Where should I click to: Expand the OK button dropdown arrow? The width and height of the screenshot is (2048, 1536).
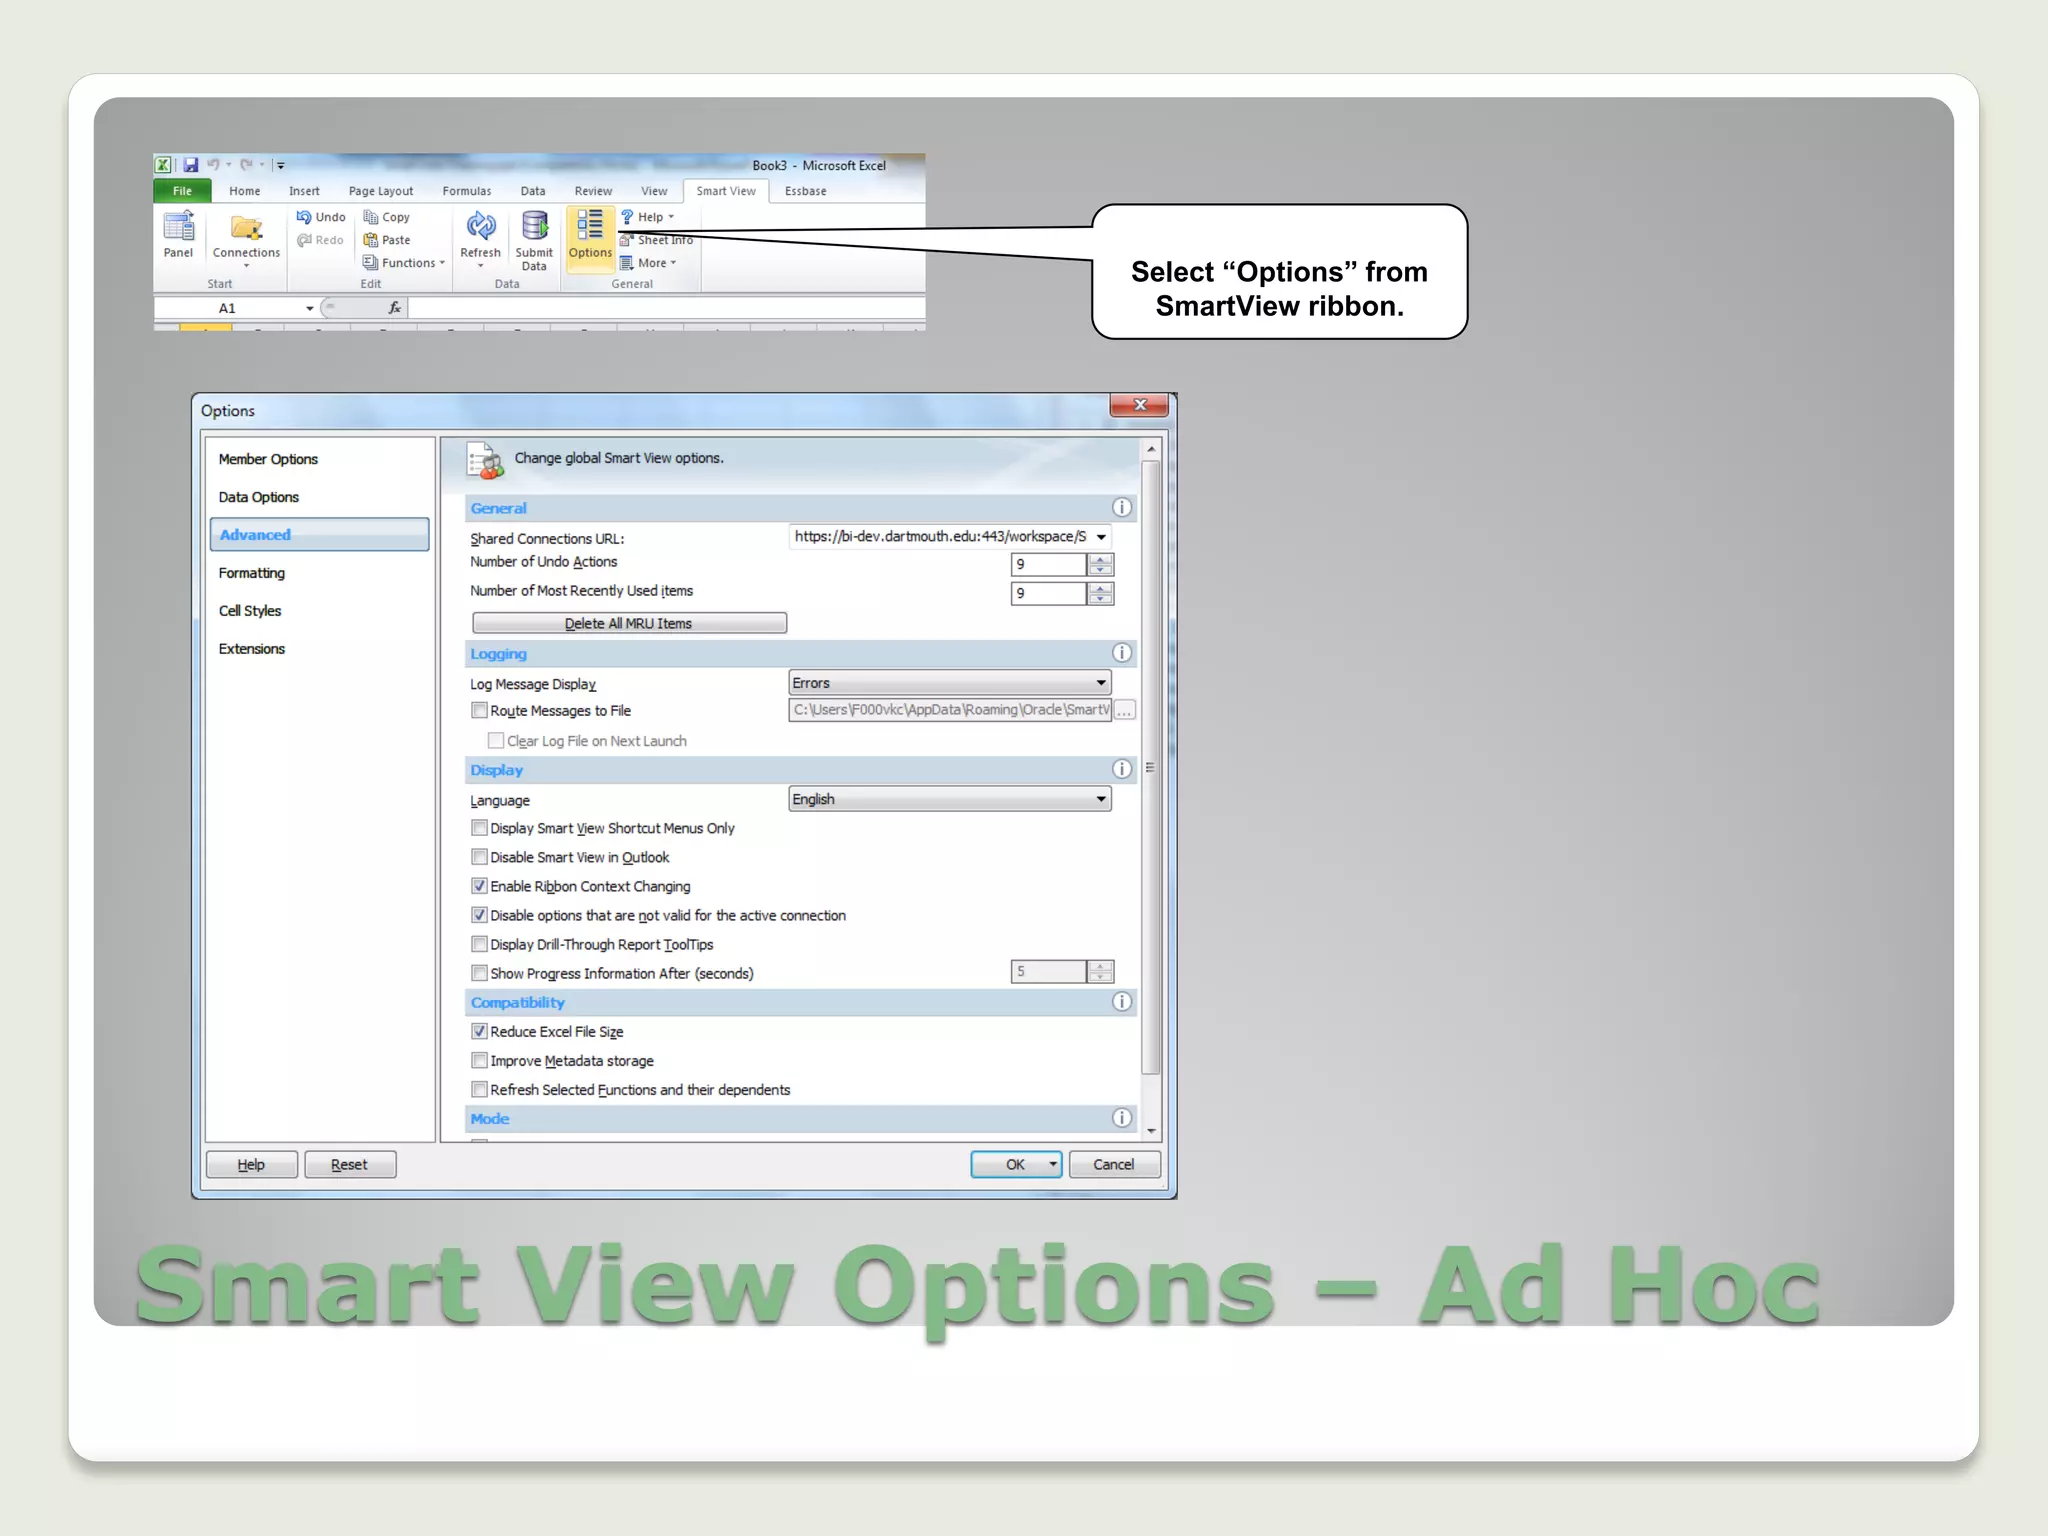coord(1053,1164)
